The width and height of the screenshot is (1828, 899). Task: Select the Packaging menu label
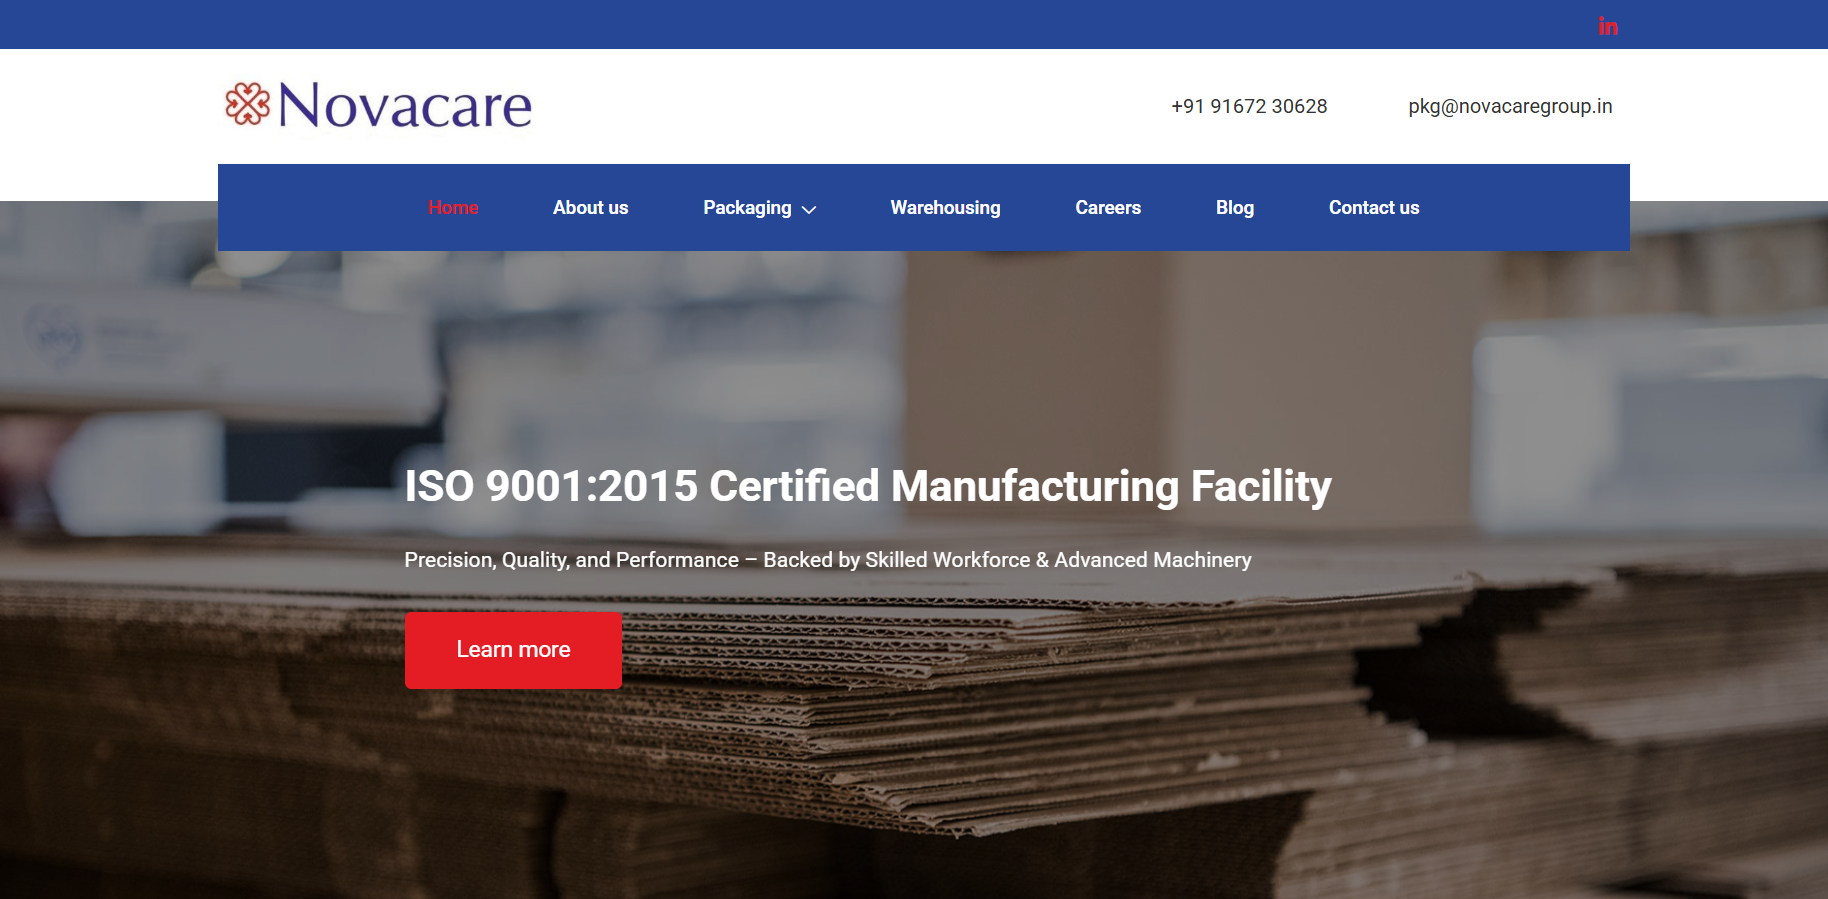(x=746, y=208)
